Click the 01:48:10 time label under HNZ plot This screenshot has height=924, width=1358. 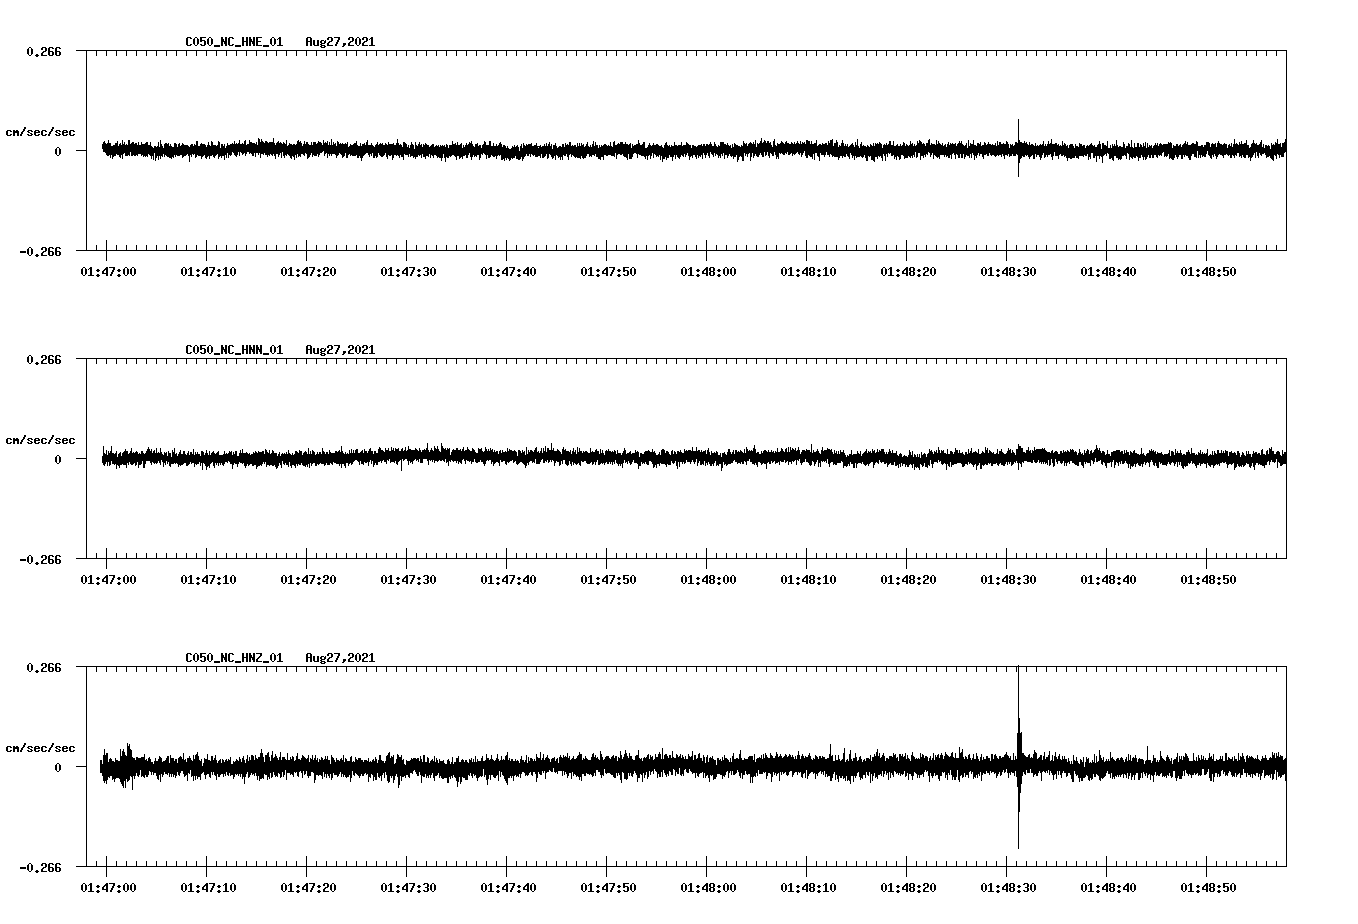(x=808, y=887)
